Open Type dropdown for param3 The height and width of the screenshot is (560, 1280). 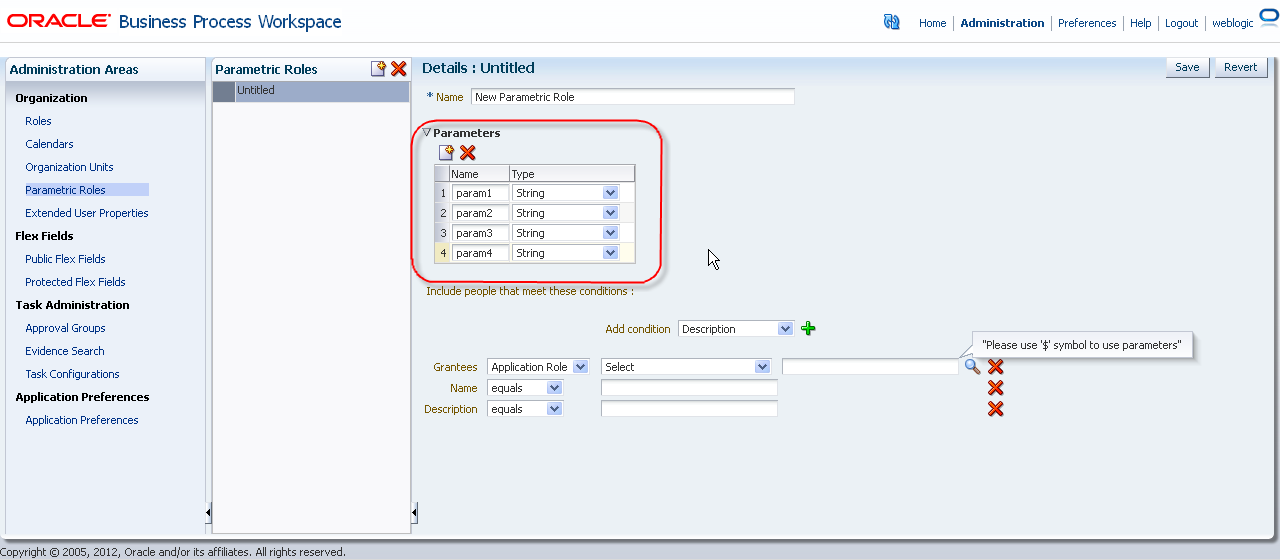(x=611, y=233)
